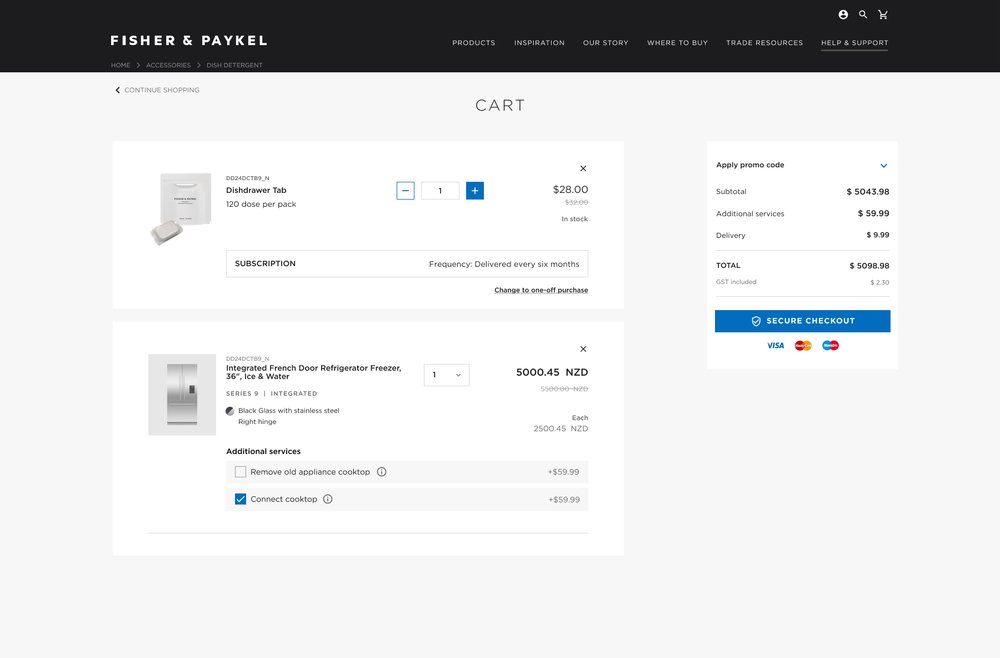Screen dimensions: 1000x658
Task: Select the Black Glass color swatch
Action: coord(230,410)
